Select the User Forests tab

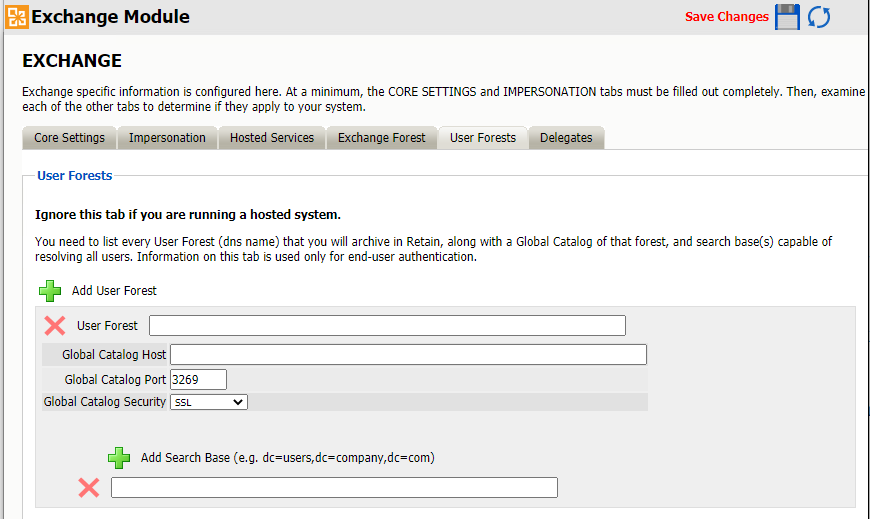[483, 138]
